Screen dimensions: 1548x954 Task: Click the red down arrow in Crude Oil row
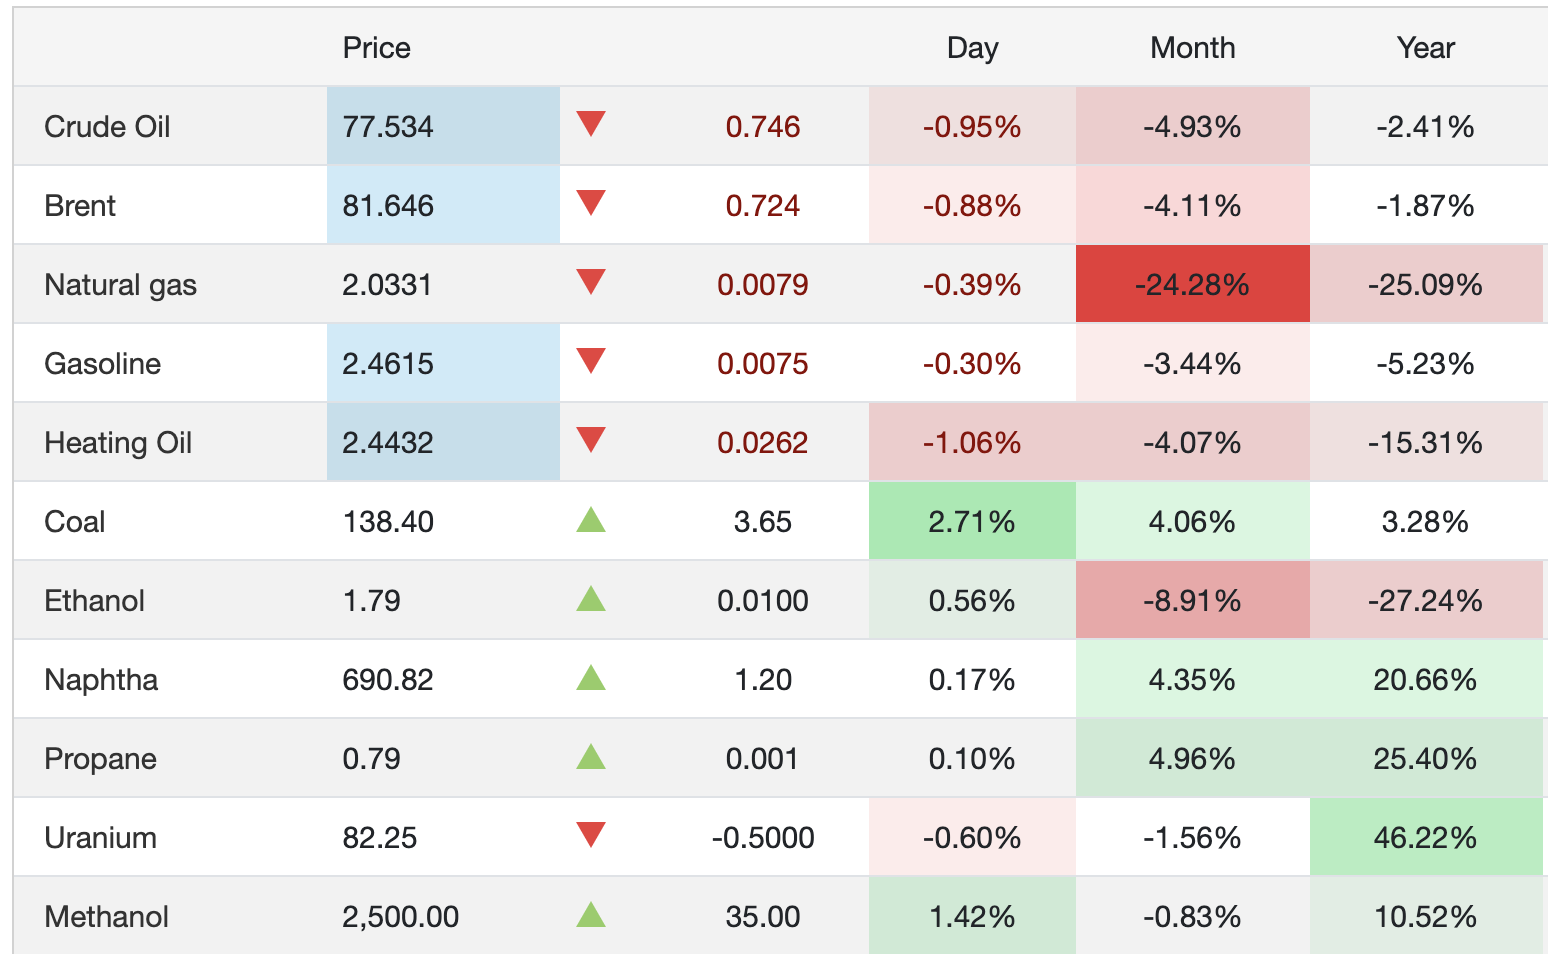(x=591, y=124)
